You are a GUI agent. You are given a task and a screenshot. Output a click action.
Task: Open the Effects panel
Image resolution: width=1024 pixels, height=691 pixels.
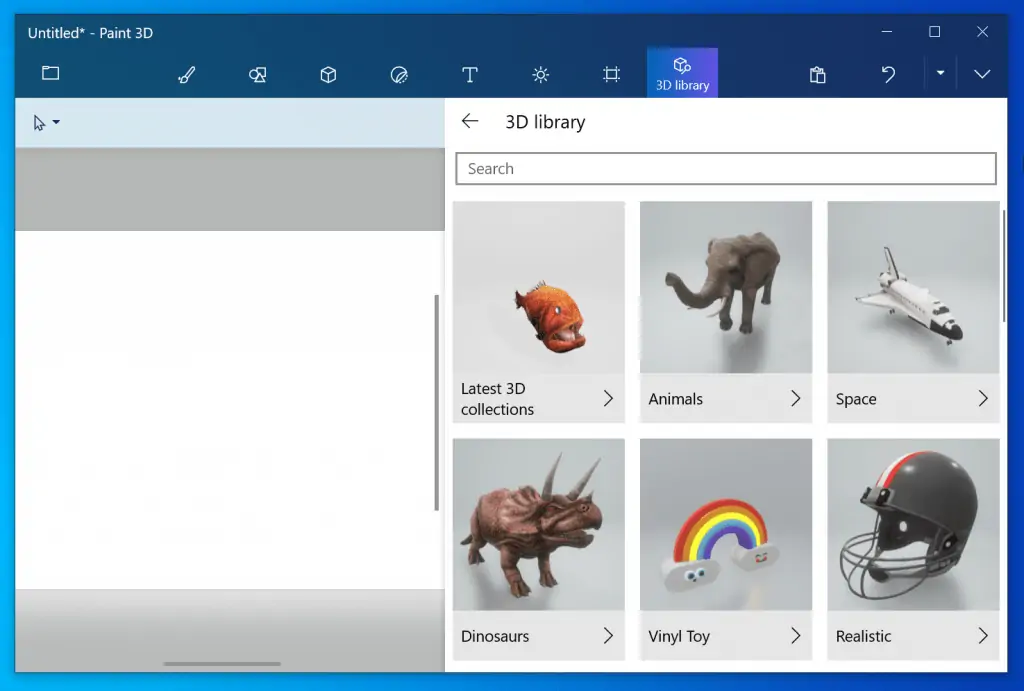pyautogui.click(x=540, y=74)
